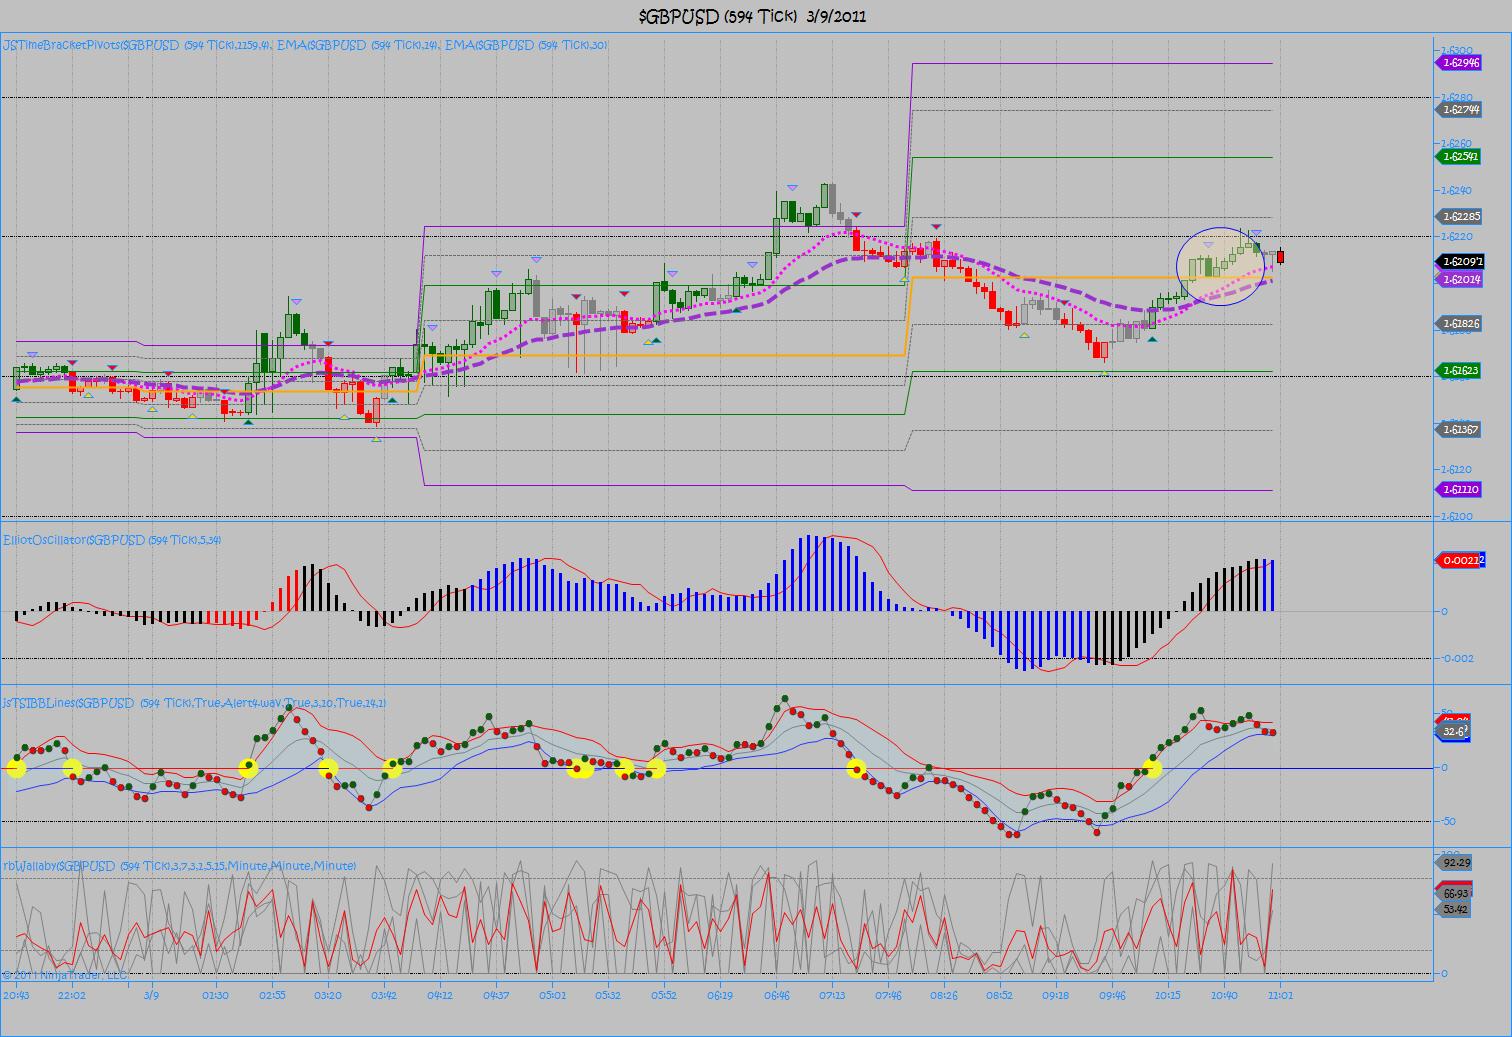The width and height of the screenshot is (1512, 1037).
Task: Click the 08:52 time axis label
Action: click(x=999, y=995)
